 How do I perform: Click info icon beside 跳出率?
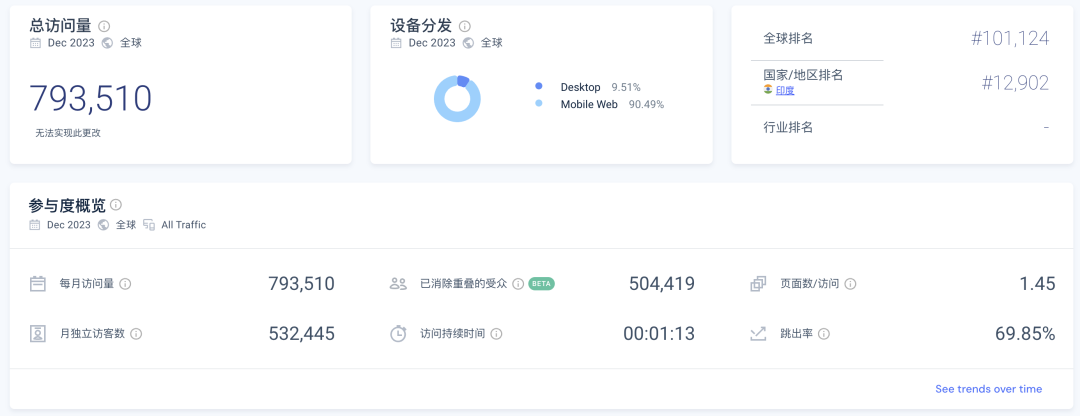[824, 334]
